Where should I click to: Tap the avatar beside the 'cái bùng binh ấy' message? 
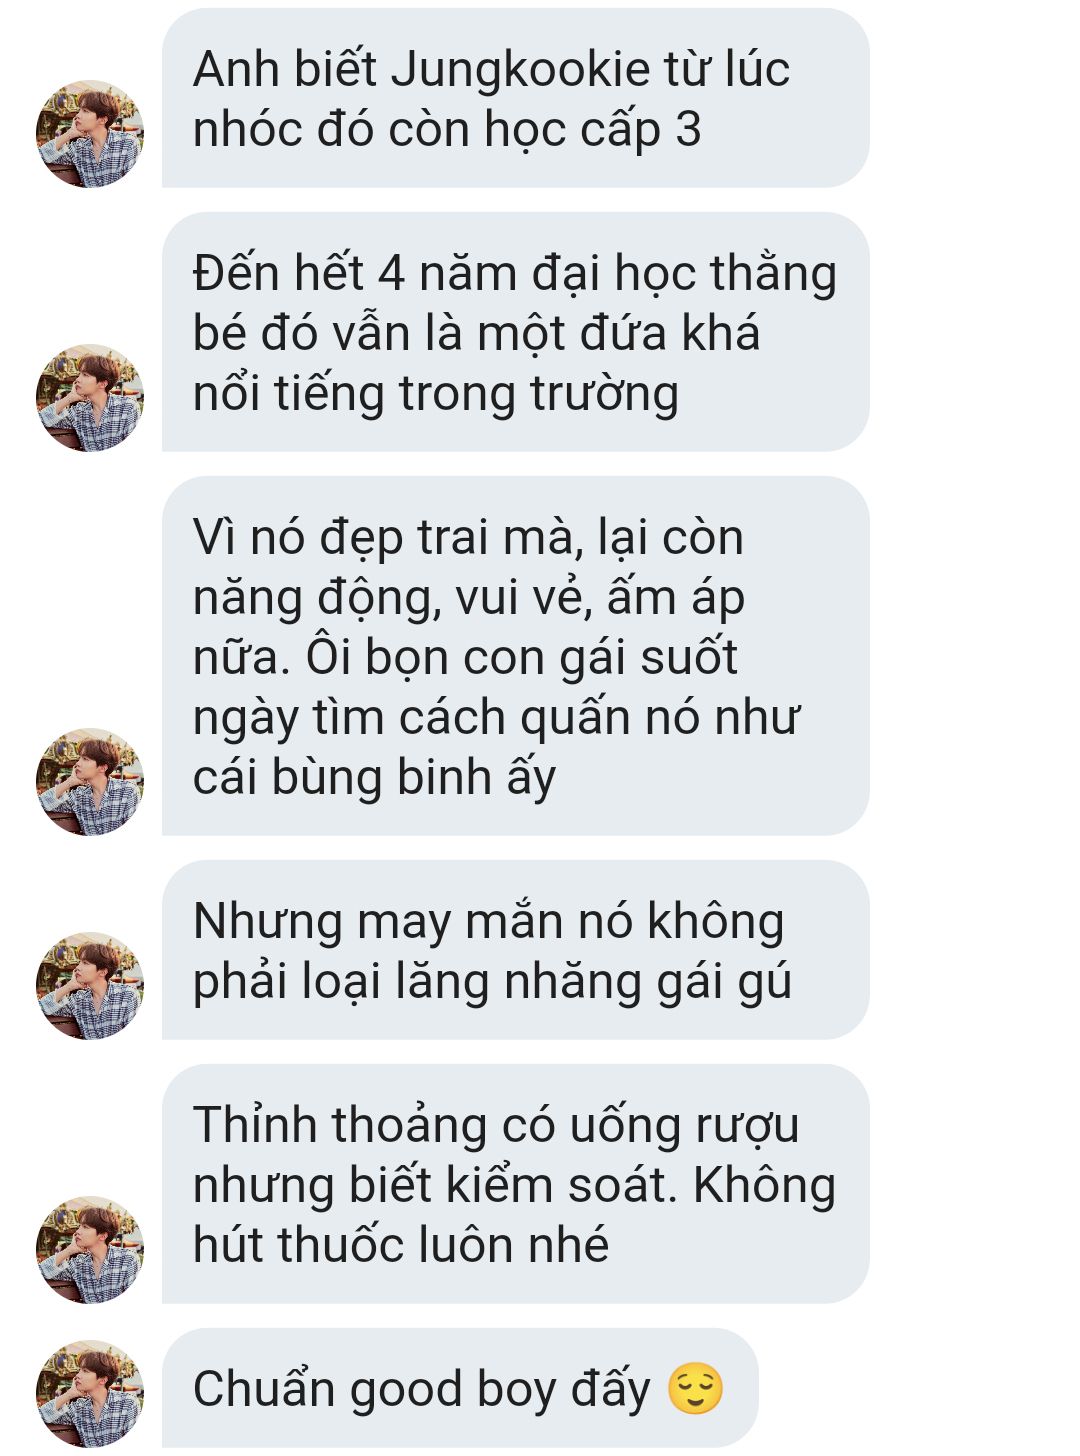click(x=90, y=782)
